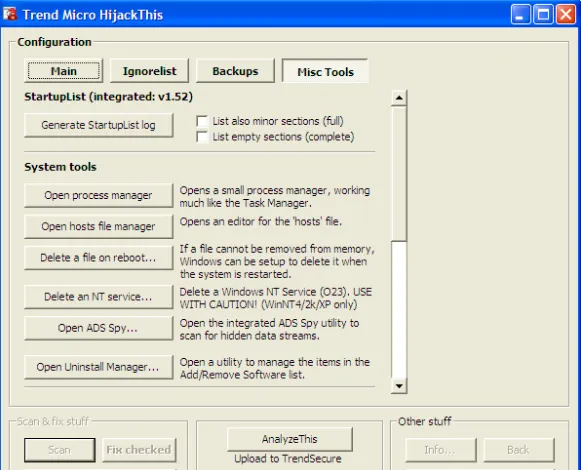The image size is (581, 470).
Task: Click 'Opens an editor for the hosts file' text
Action: point(261,222)
